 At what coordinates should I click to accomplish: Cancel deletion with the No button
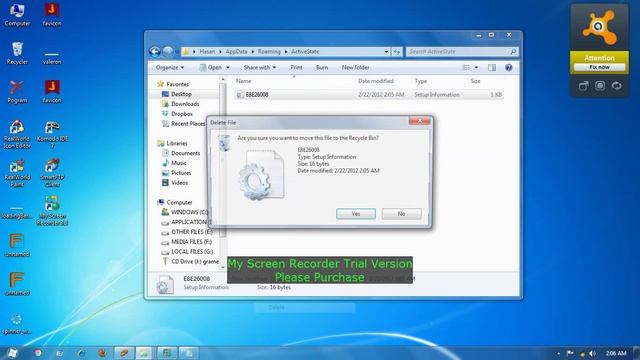(401, 214)
